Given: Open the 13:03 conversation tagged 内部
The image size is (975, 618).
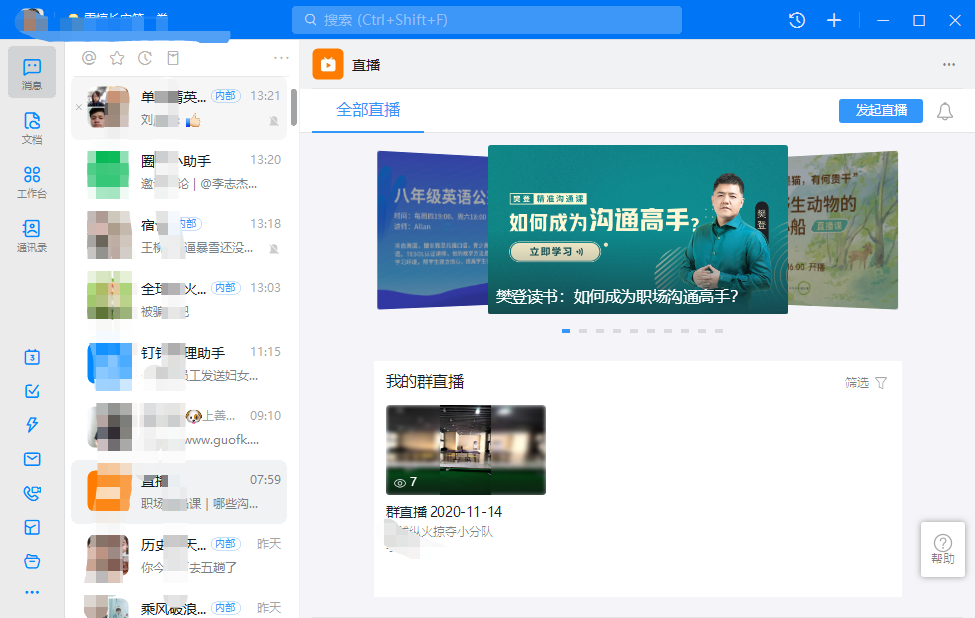Looking at the screenshot, I should (x=179, y=300).
